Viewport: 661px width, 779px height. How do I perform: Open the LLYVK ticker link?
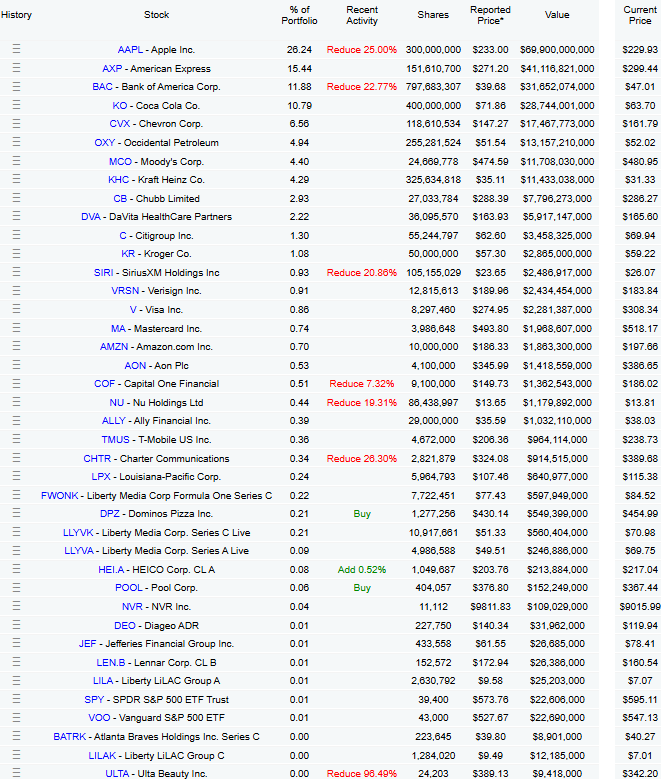coord(78,533)
